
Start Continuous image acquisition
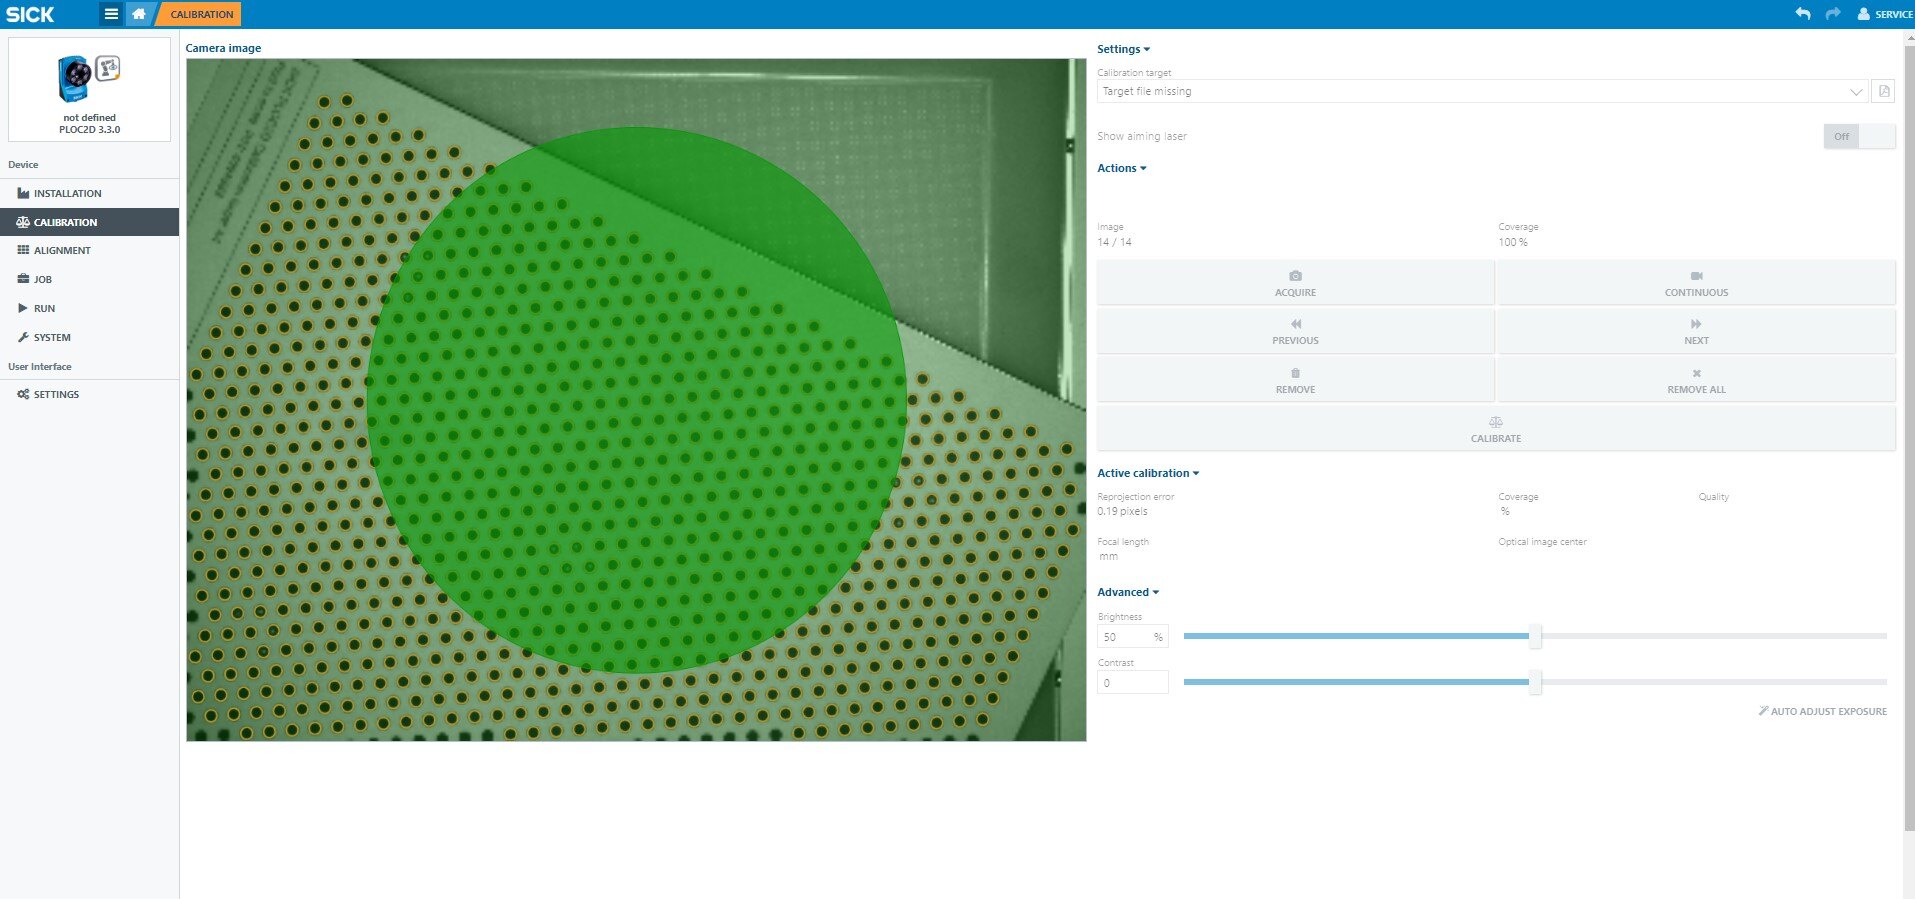point(1695,283)
